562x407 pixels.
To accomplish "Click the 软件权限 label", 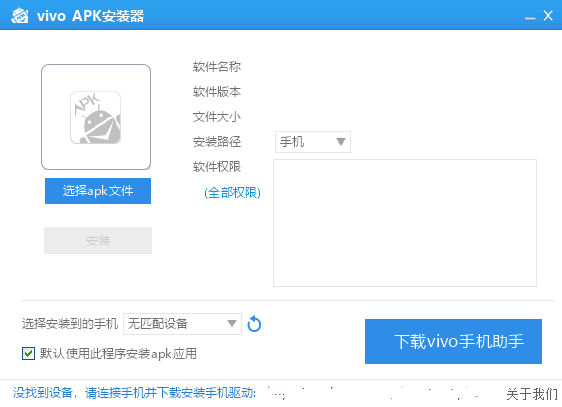I will (x=217, y=167).
